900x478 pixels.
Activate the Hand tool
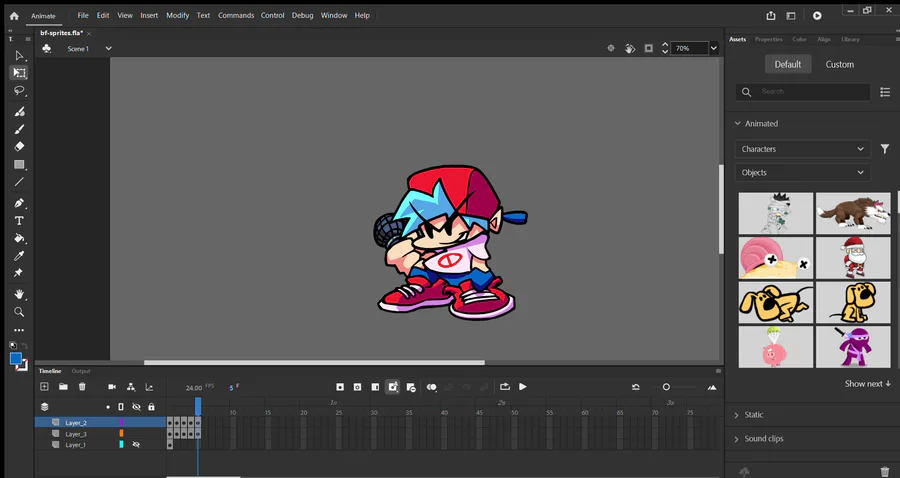click(x=19, y=294)
